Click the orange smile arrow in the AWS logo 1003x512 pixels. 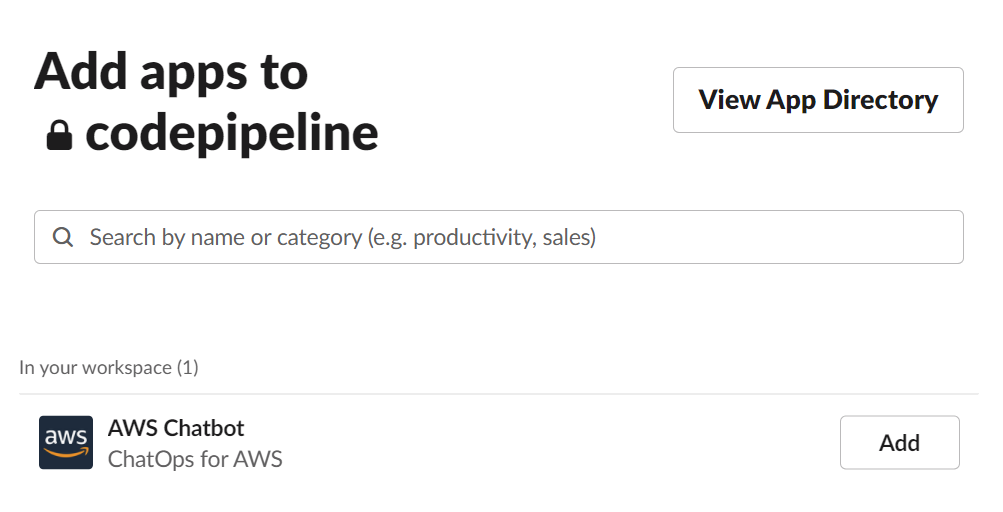66,453
